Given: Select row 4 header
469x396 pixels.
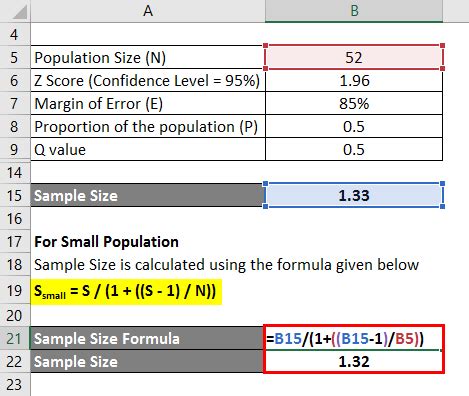Looking at the screenshot, I should [15, 34].
